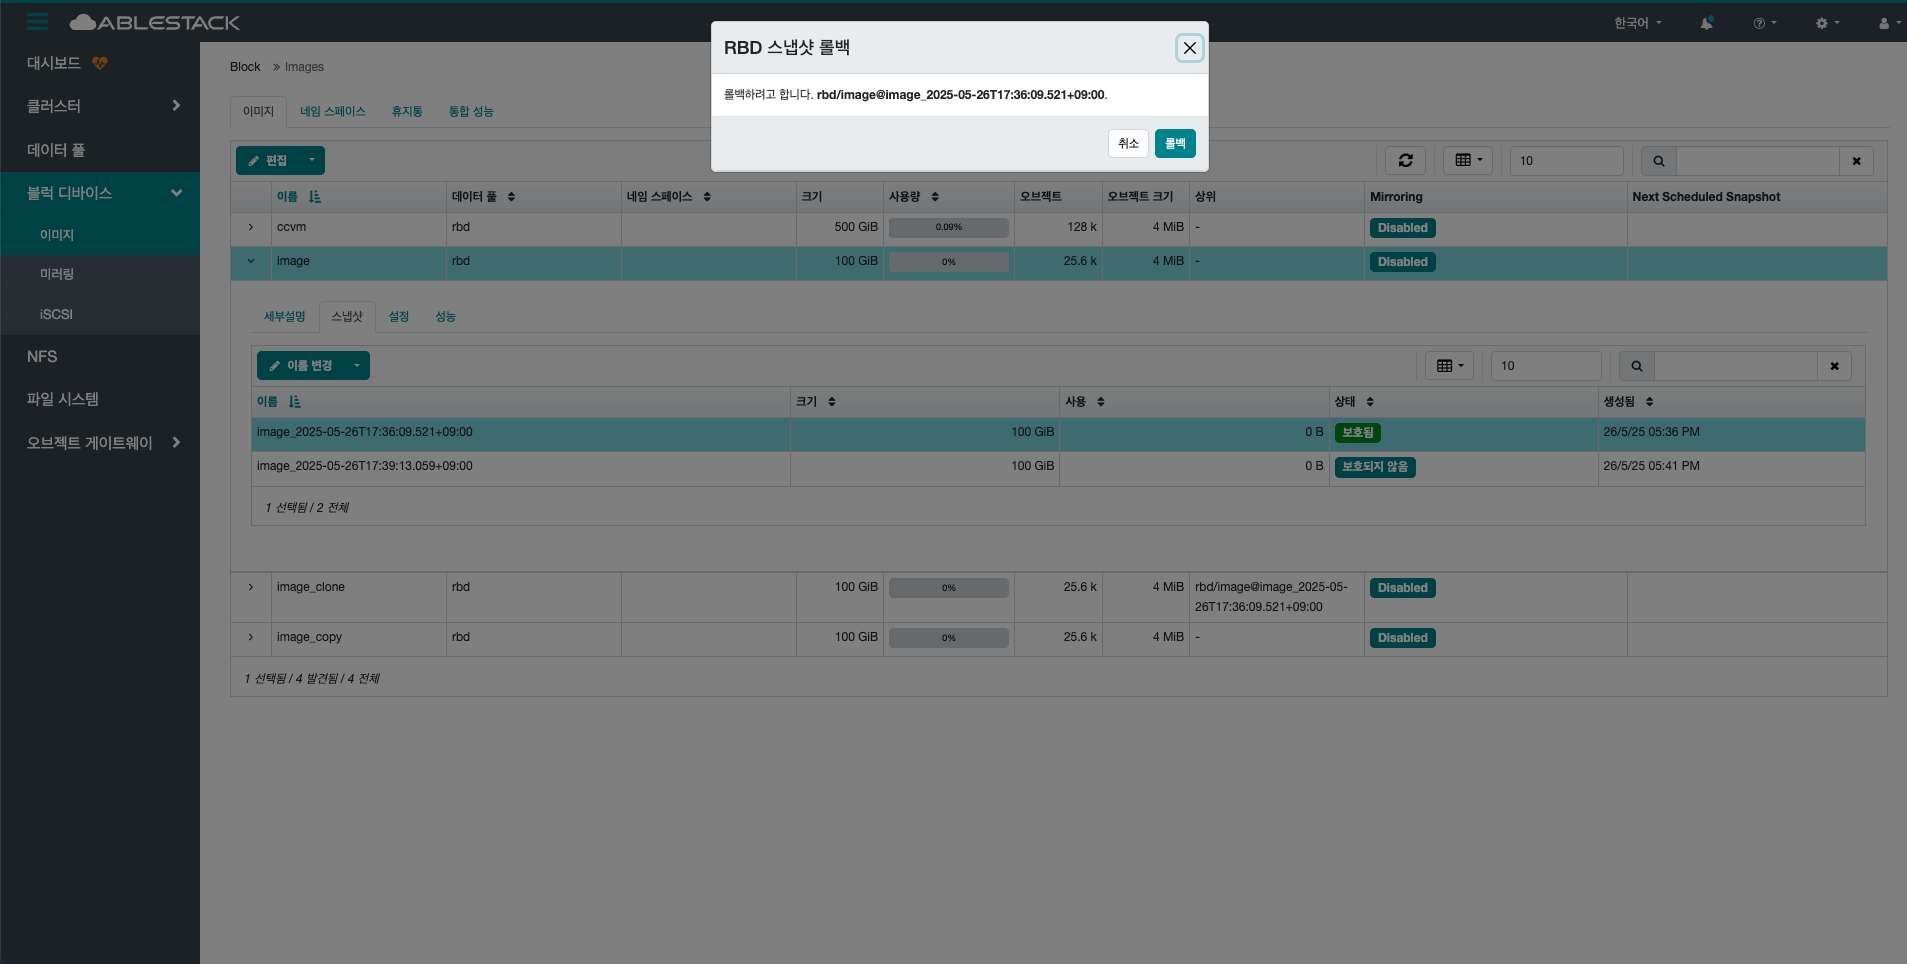Open the 이름 변경 dropdown caret
The width and height of the screenshot is (1907, 964).
357,366
